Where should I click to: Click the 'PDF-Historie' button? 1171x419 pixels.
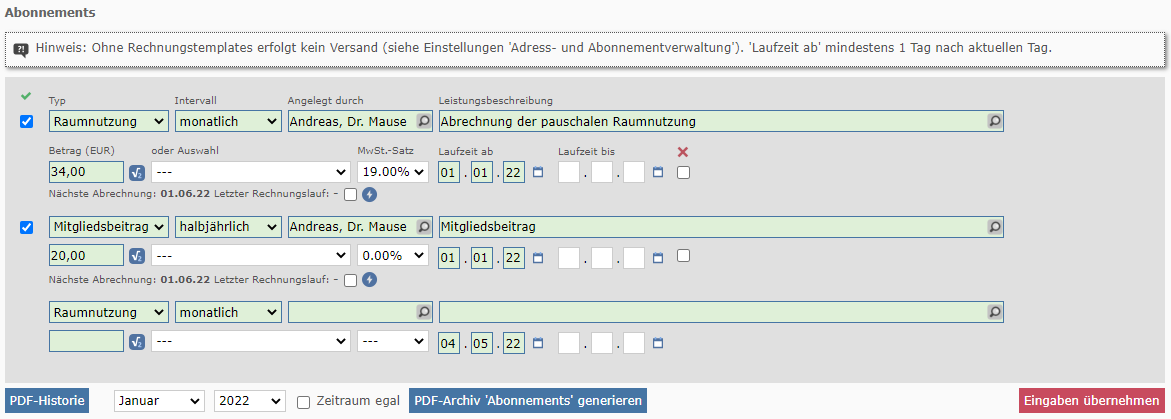click(x=47, y=401)
